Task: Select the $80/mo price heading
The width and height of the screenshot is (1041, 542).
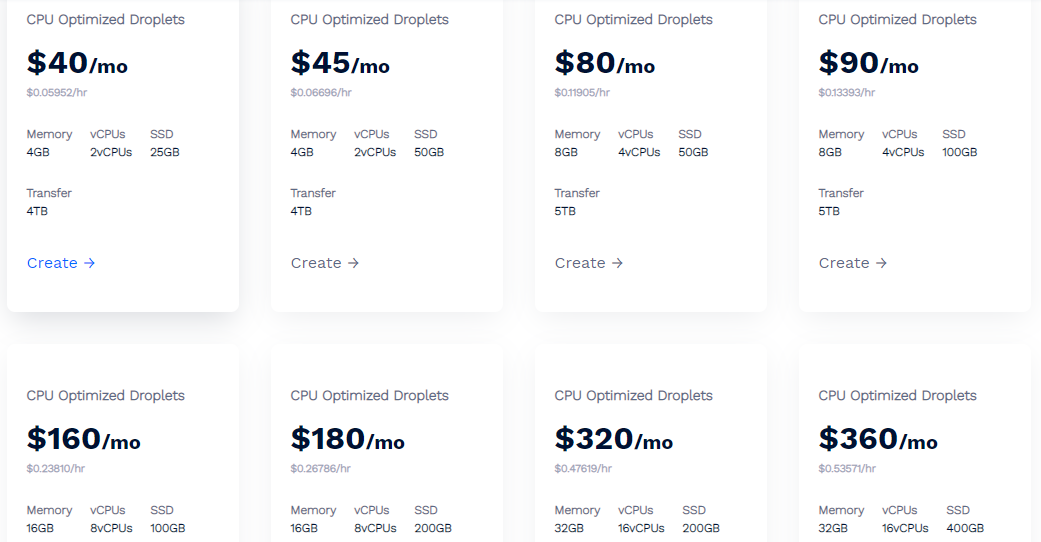Action: 605,63
